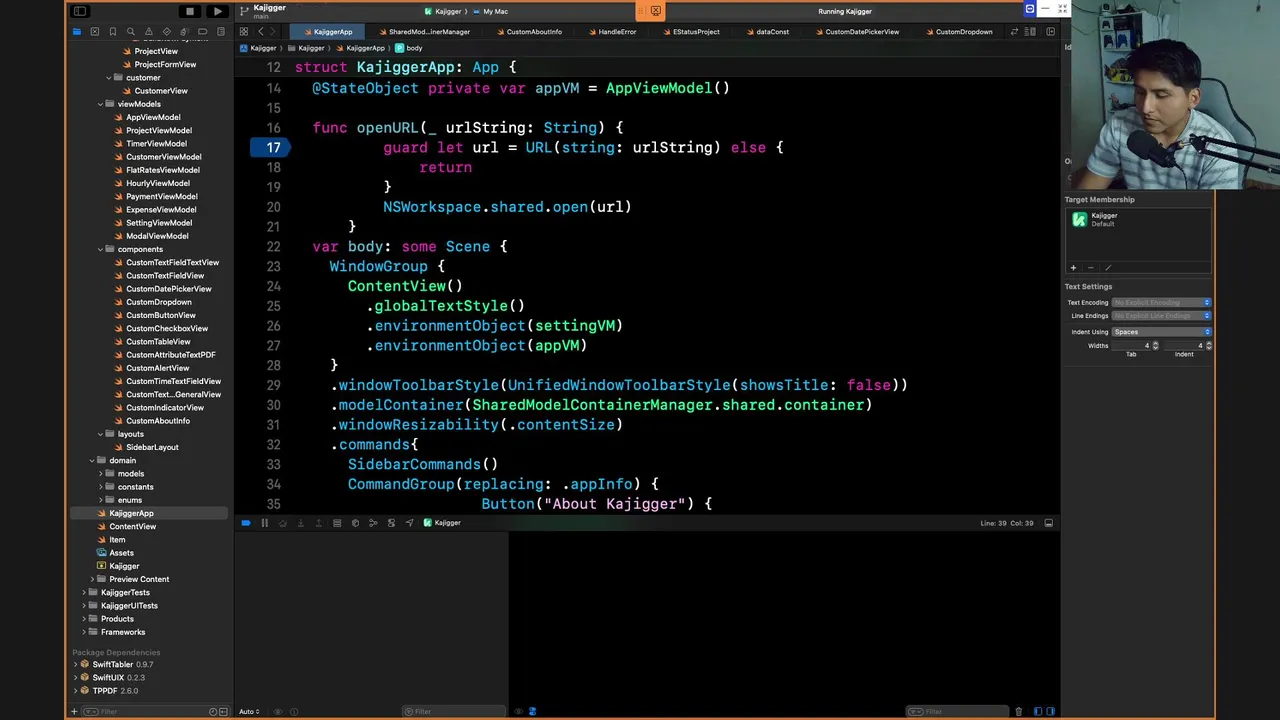
Task: Open the Indent Using Spaces dropdown
Action: (x=1162, y=332)
